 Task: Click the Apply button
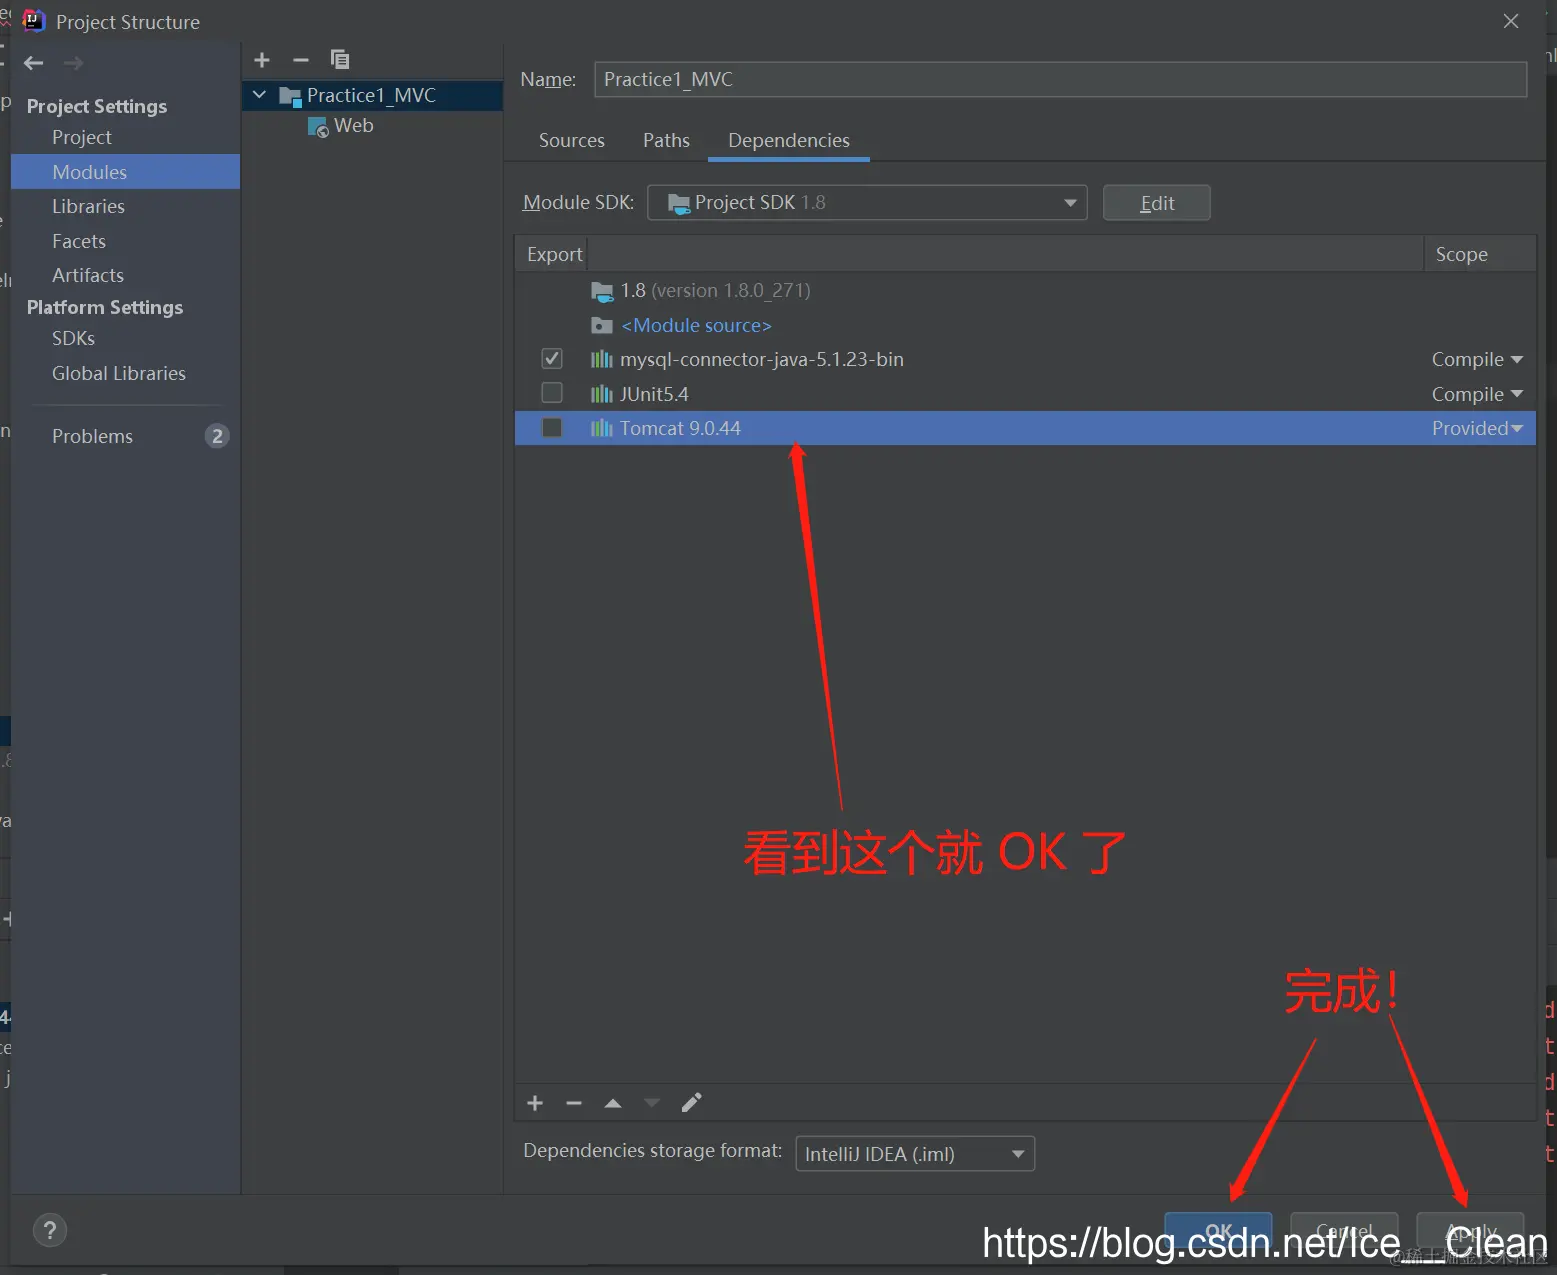(x=1470, y=1231)
